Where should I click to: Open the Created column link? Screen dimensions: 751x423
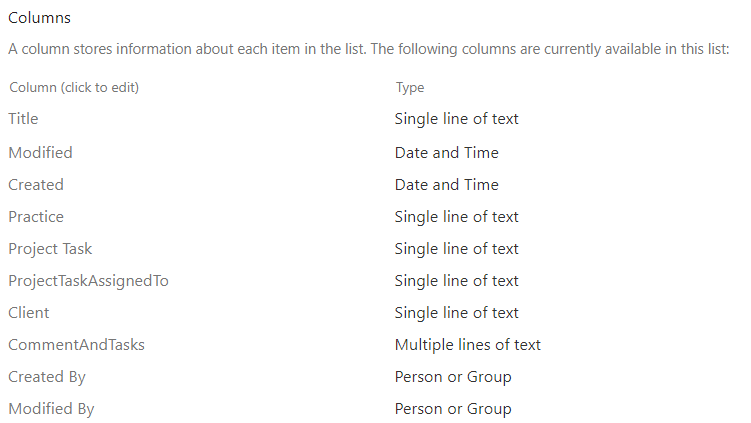[36, 185]
